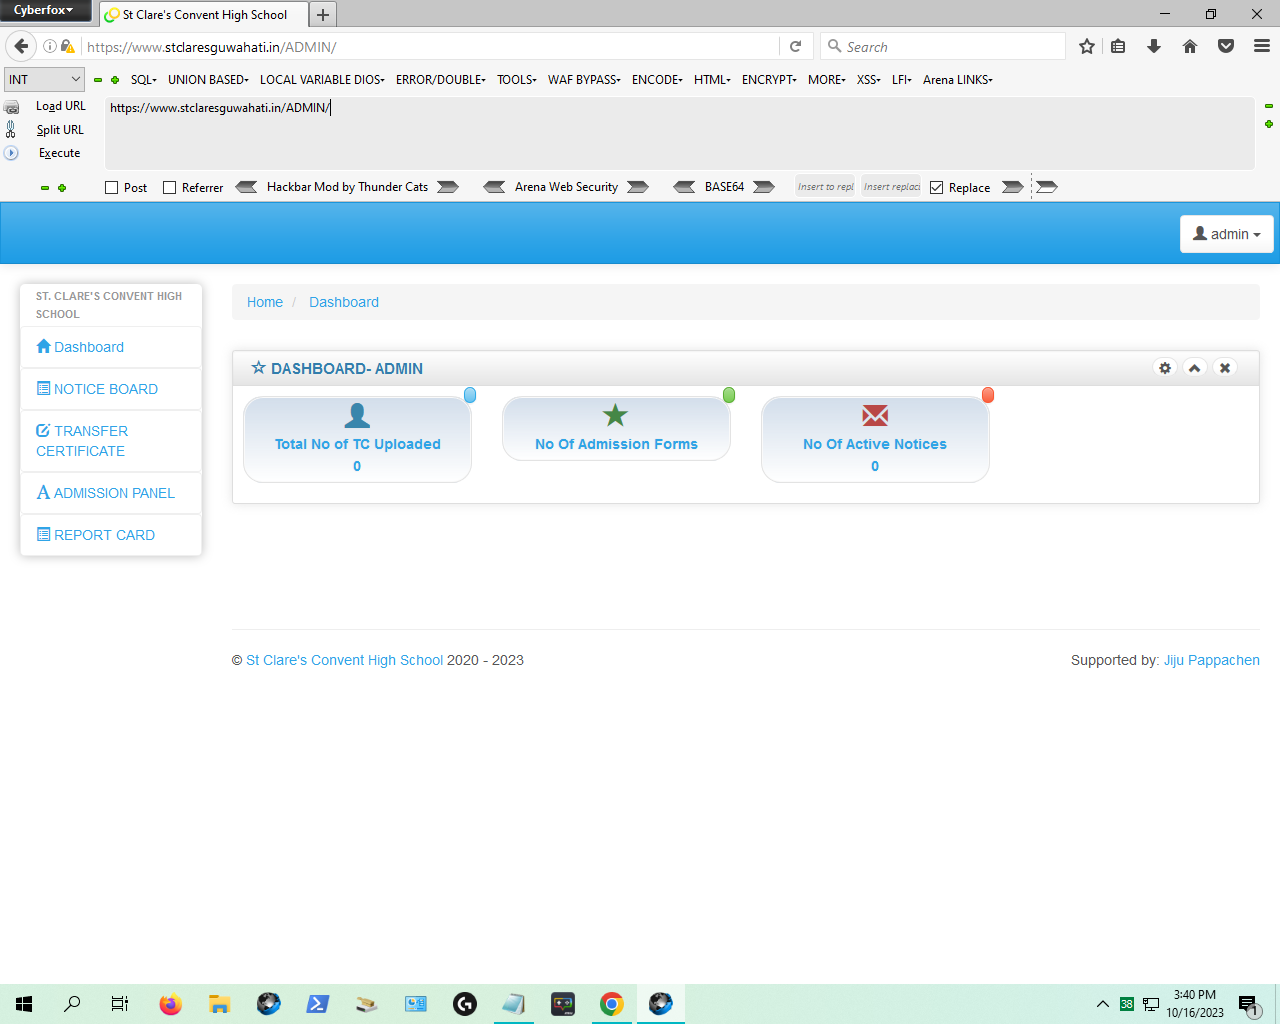Uncheck the Replace checkbox

(937, 188)
